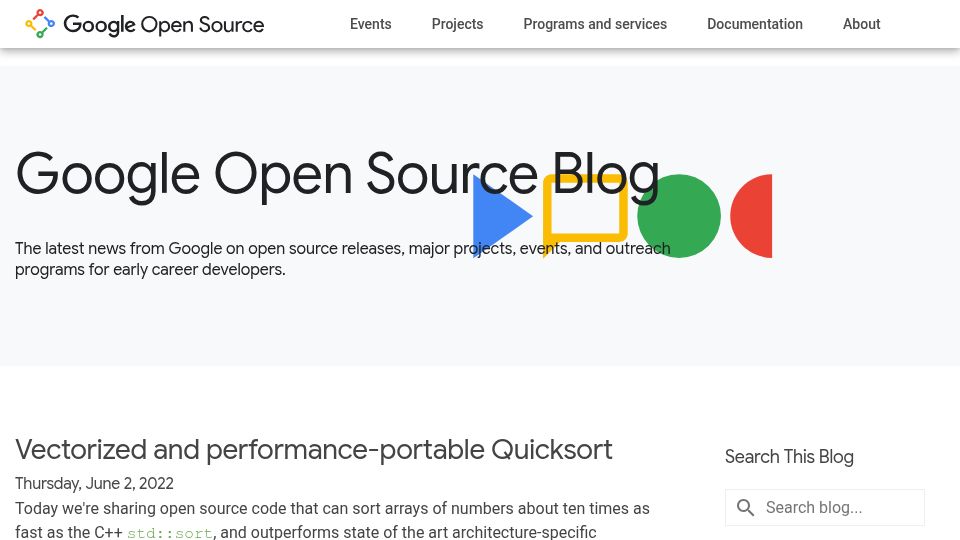Click the Google Open Source logo icon
Screen dimensions: 960x540
coord(40,24)
